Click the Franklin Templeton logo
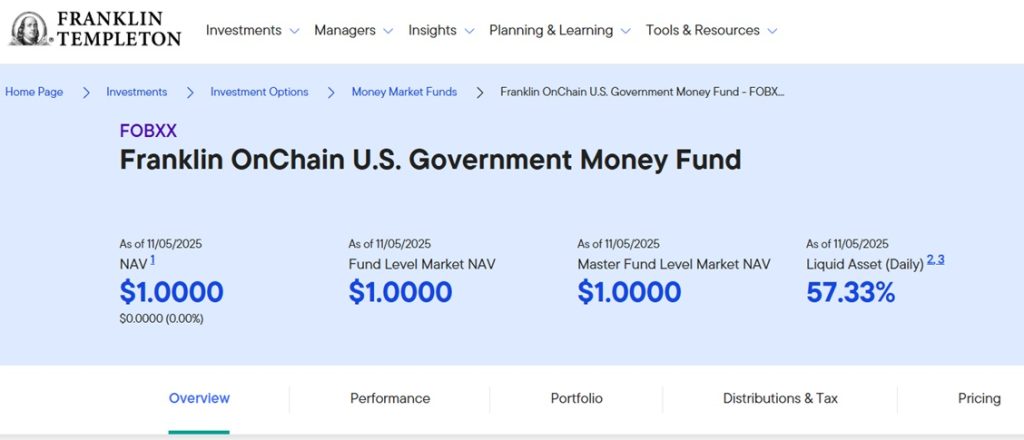 click(x=95, y=30)
